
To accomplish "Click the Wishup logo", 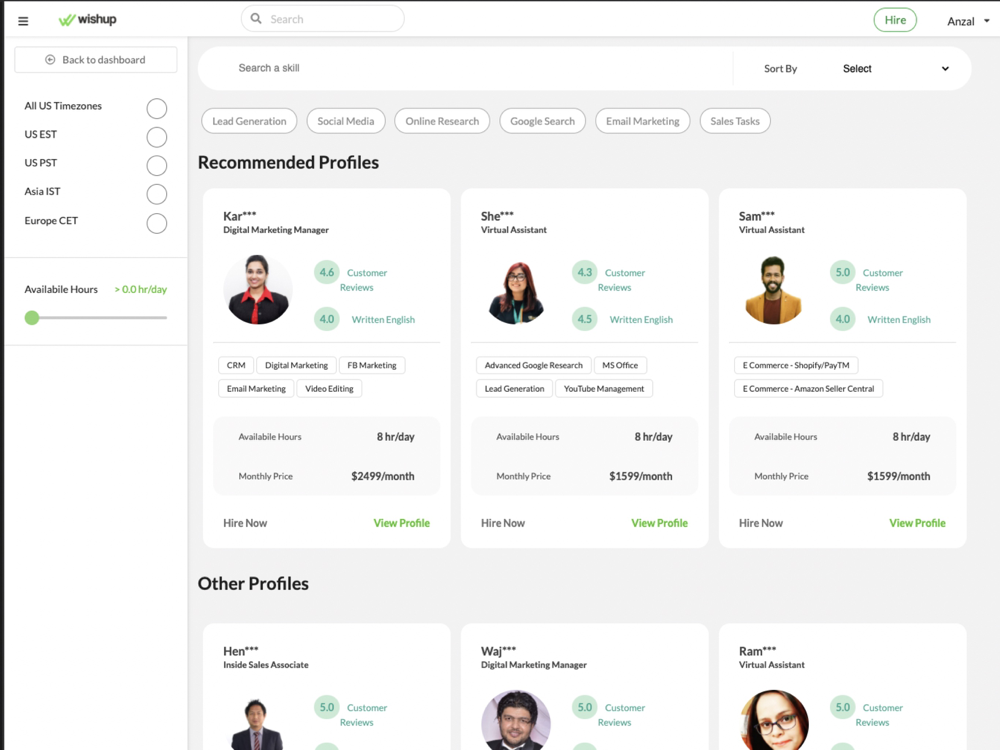I will tap(88, 20).
